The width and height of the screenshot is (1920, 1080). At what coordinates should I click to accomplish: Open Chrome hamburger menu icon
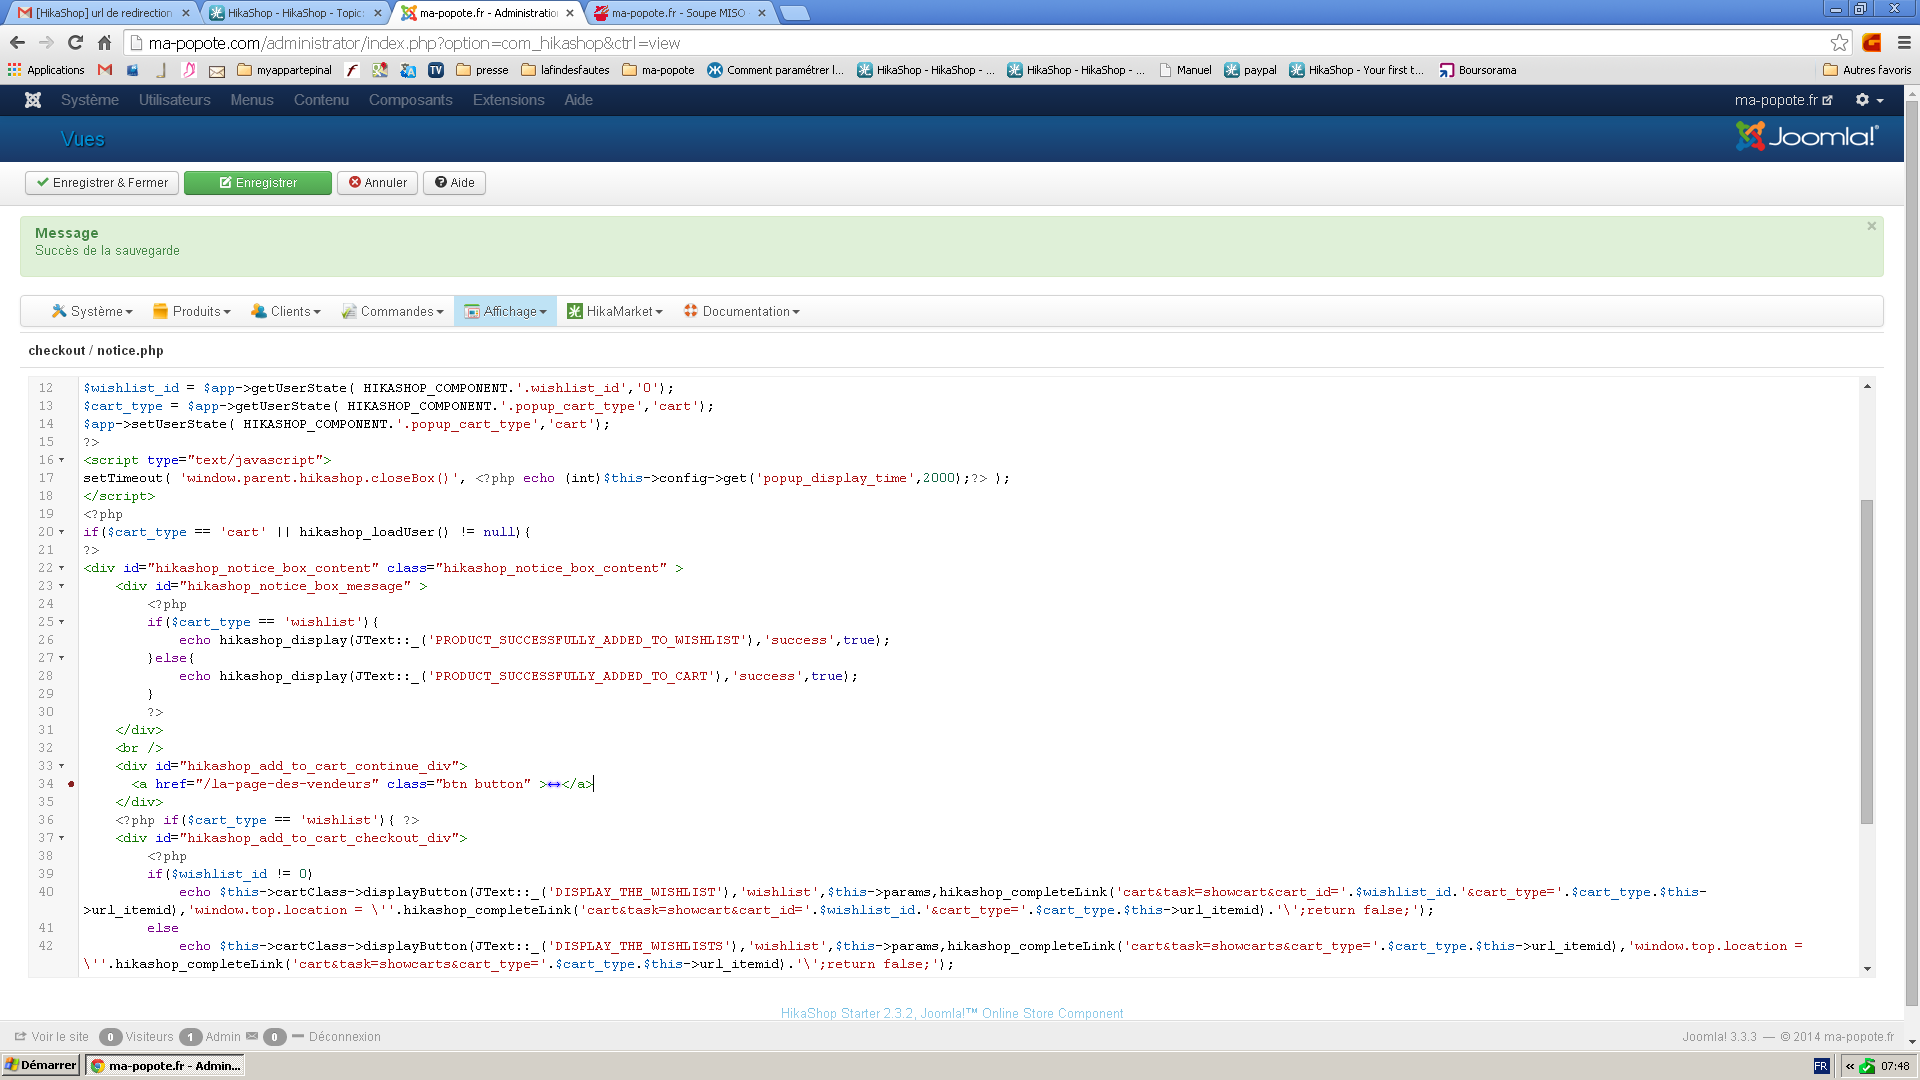coord(1904,43)
